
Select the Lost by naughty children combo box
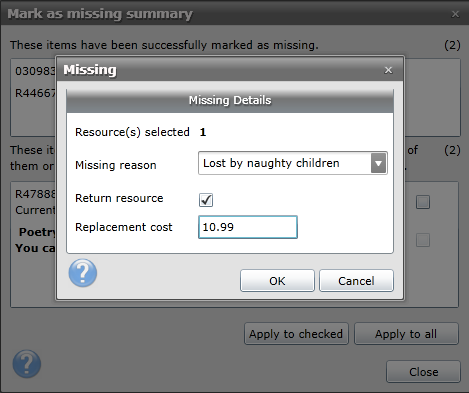point(293,163)
